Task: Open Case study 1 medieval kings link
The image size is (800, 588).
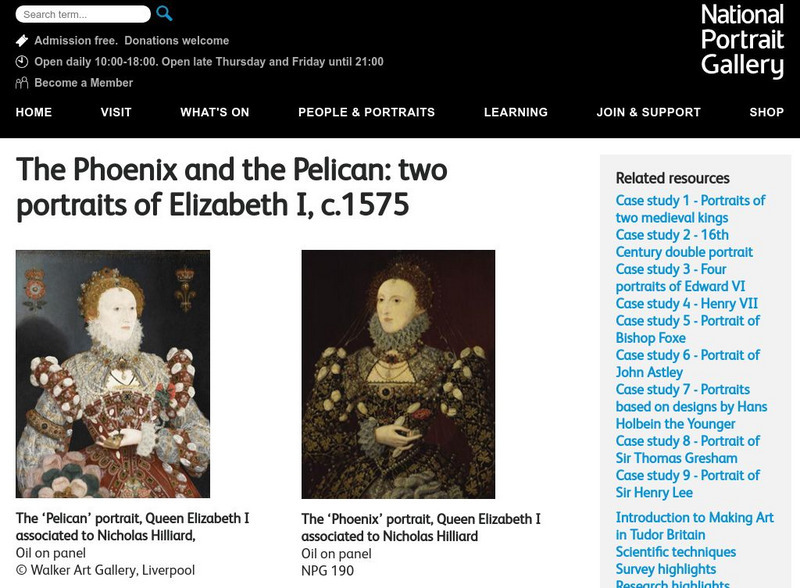Action: 690,209
